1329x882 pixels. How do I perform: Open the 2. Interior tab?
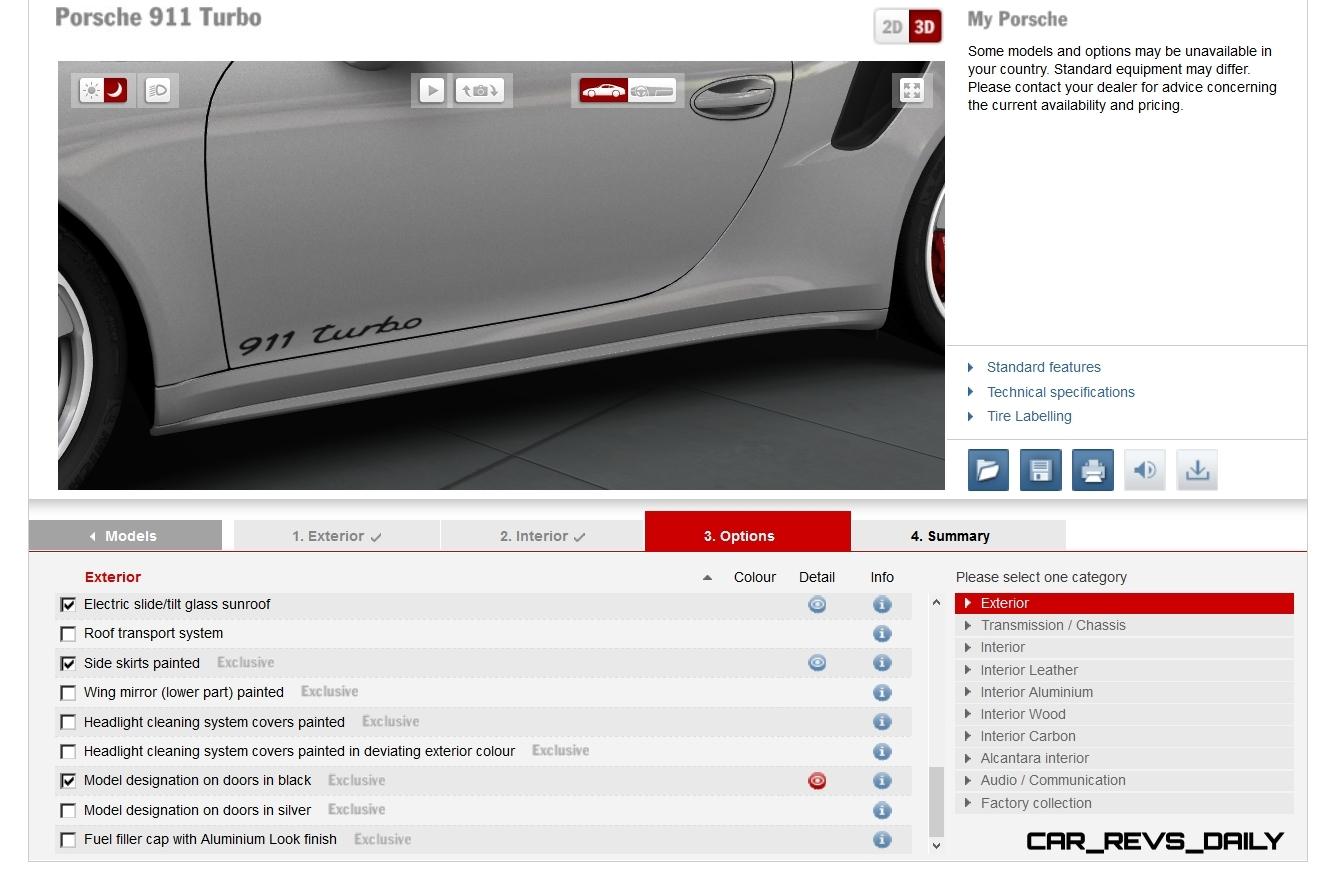pyautogui.click(x=543, y=536)
